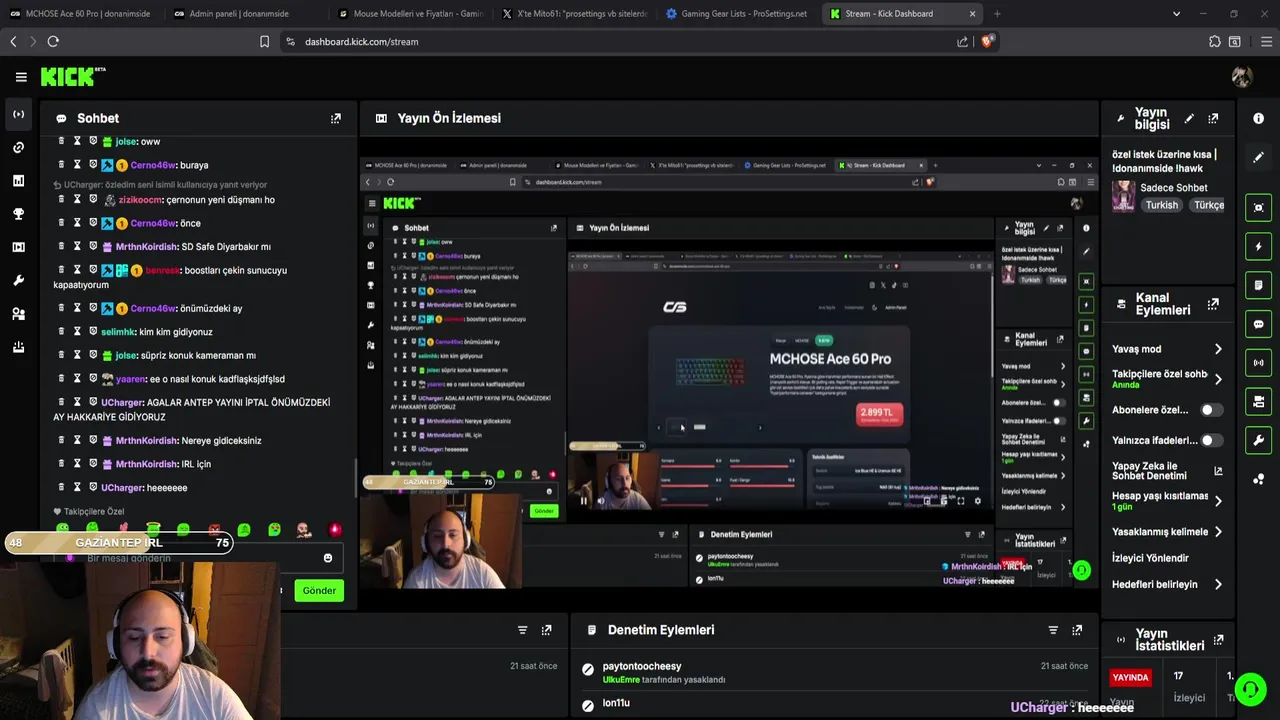This screenshot has height=720, width=1280.
Task: Switch to Gaming Gear Lists ProSettings tab
Action: (x=737, y=14)
